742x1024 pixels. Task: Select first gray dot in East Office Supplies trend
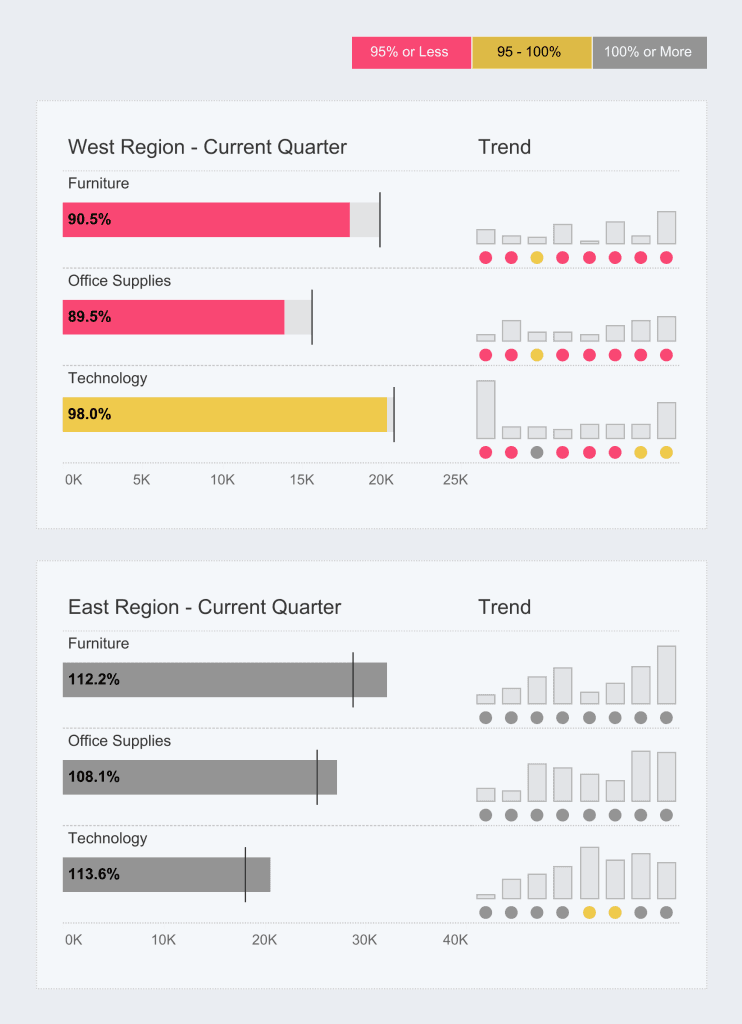click(486, 815)
